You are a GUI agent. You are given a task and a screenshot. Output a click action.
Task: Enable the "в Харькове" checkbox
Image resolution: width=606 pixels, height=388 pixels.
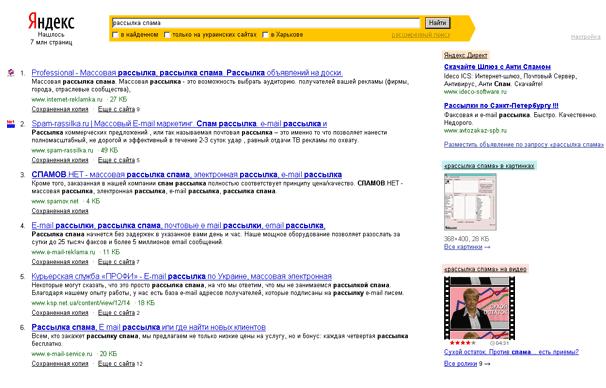point(265,35)
